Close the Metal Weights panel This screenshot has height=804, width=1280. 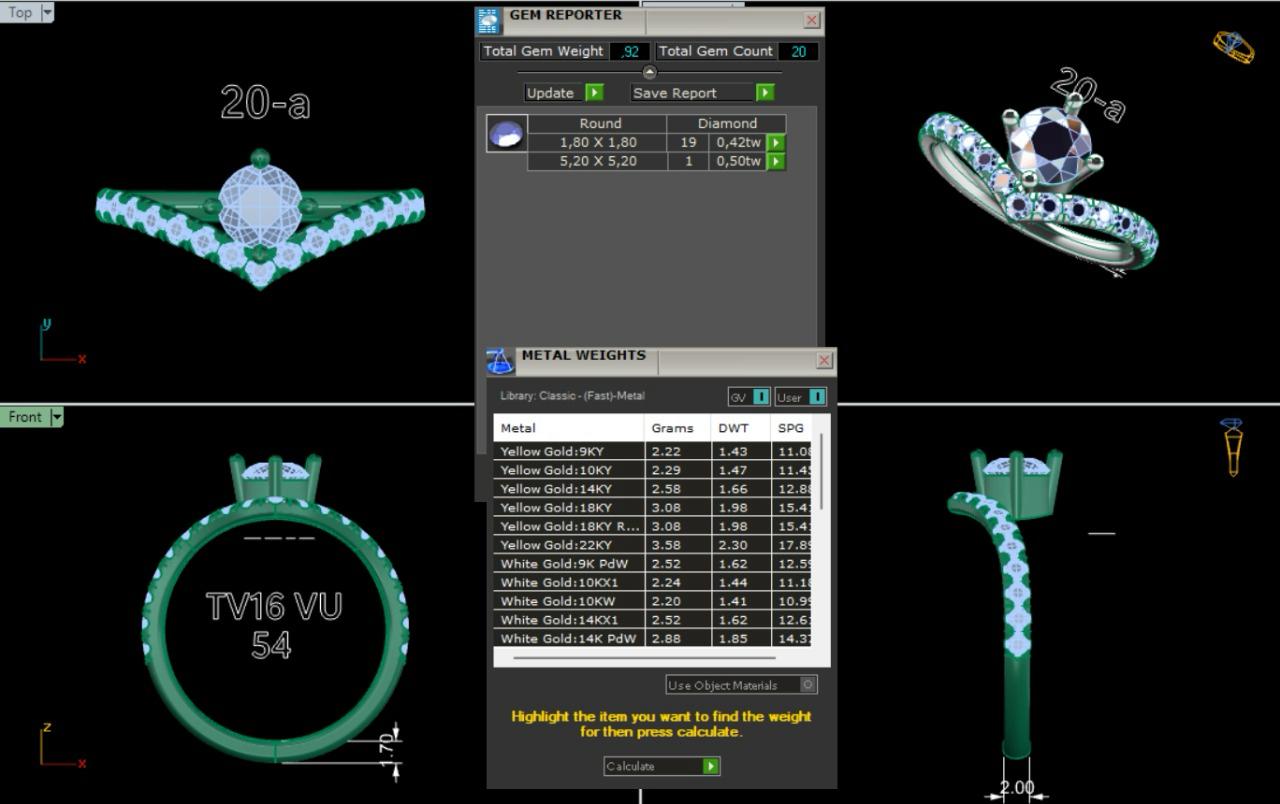[825, 360]
